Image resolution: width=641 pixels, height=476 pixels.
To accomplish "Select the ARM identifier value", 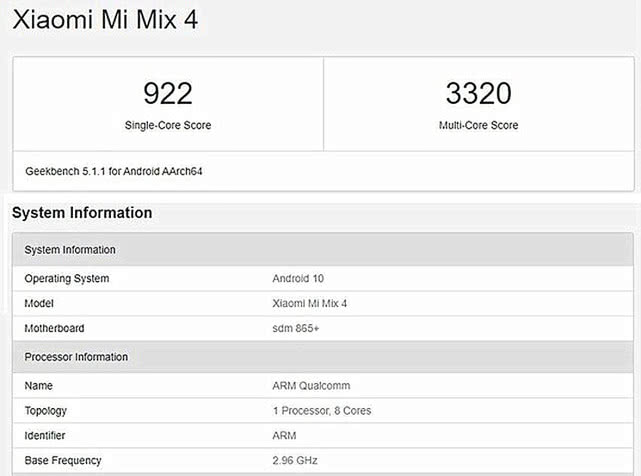I will click(284, 436).
